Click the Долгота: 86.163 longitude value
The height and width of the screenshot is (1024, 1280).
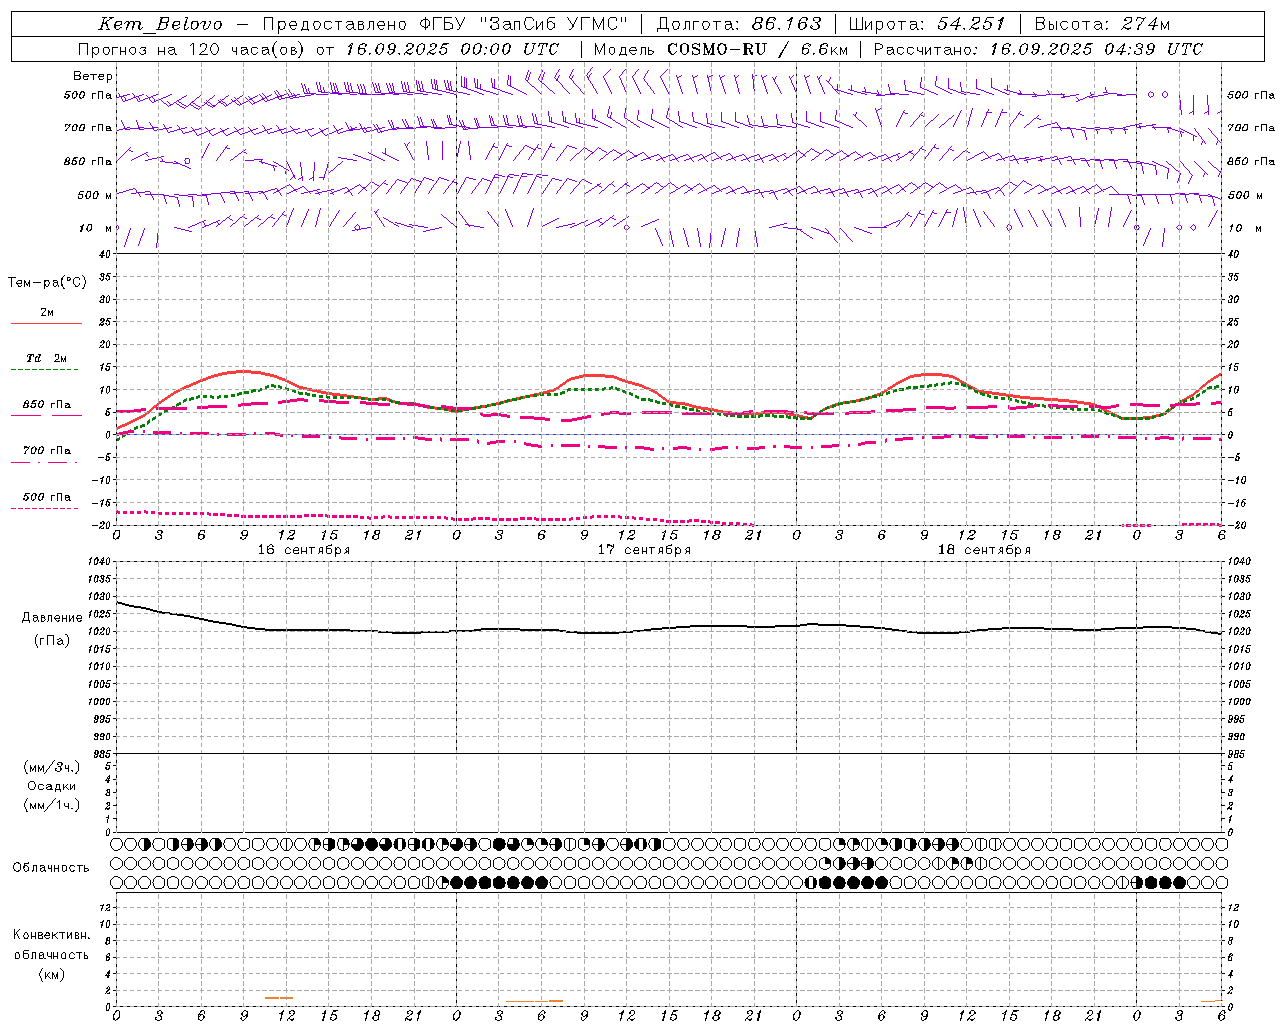tap(738, 24)
